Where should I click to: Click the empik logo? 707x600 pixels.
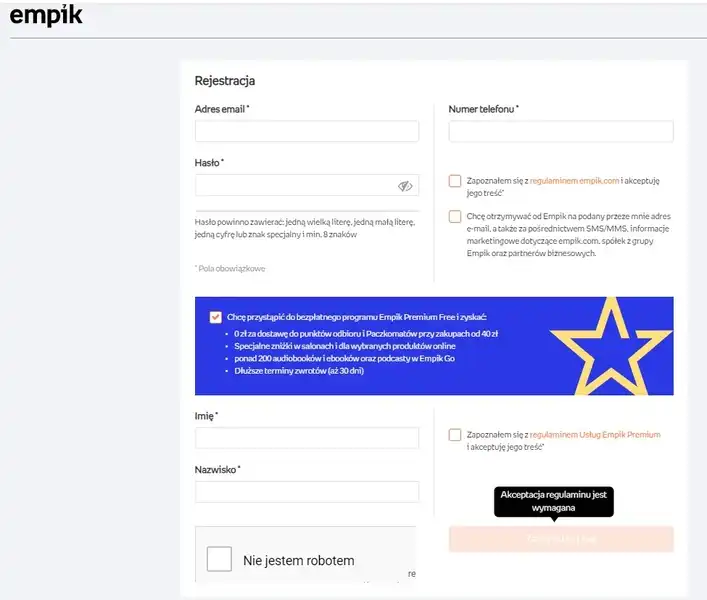pos(46,15)
